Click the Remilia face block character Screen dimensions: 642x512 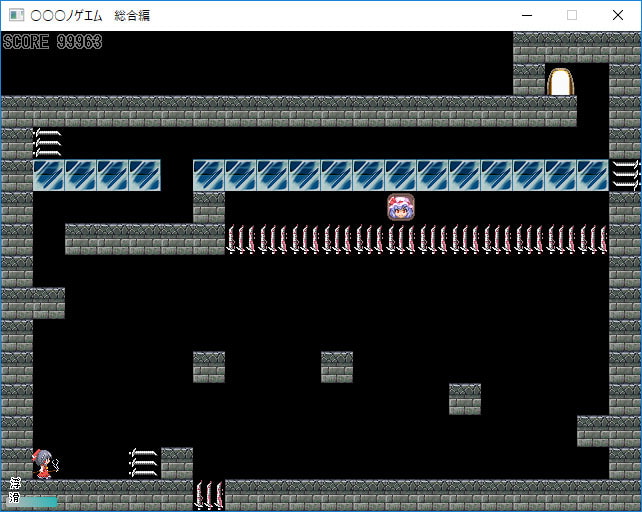401,207
